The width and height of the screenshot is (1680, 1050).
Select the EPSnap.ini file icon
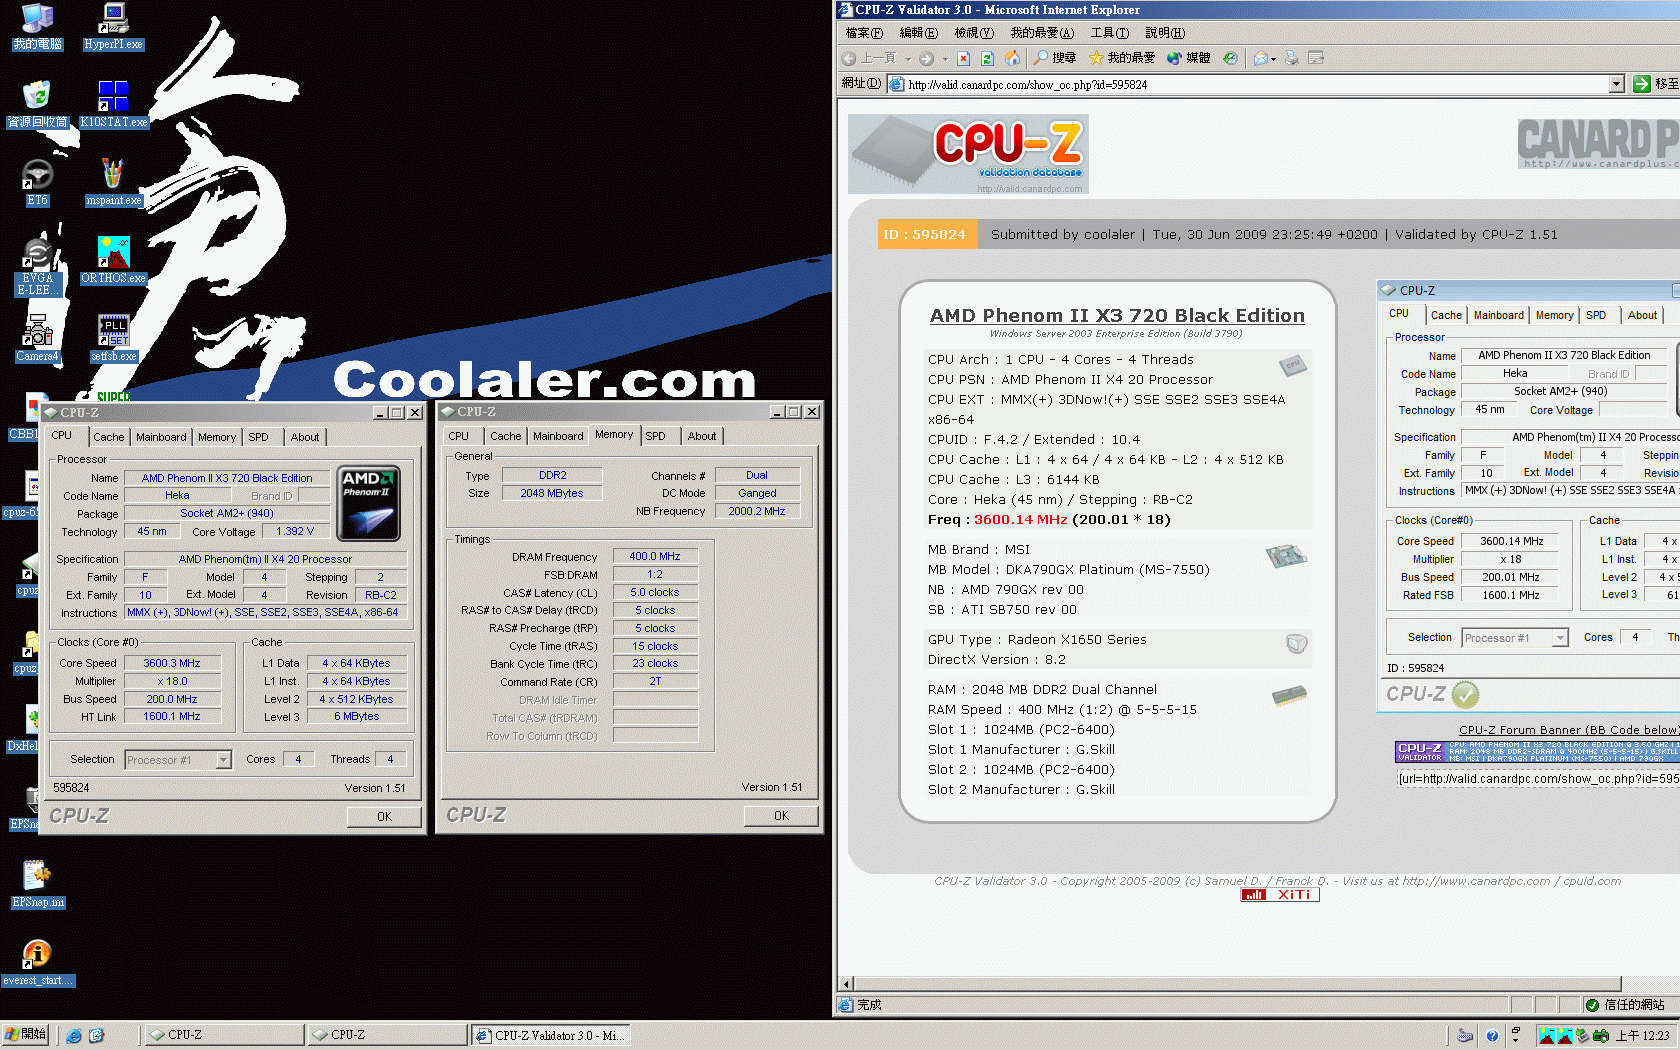tap(37, 884)
